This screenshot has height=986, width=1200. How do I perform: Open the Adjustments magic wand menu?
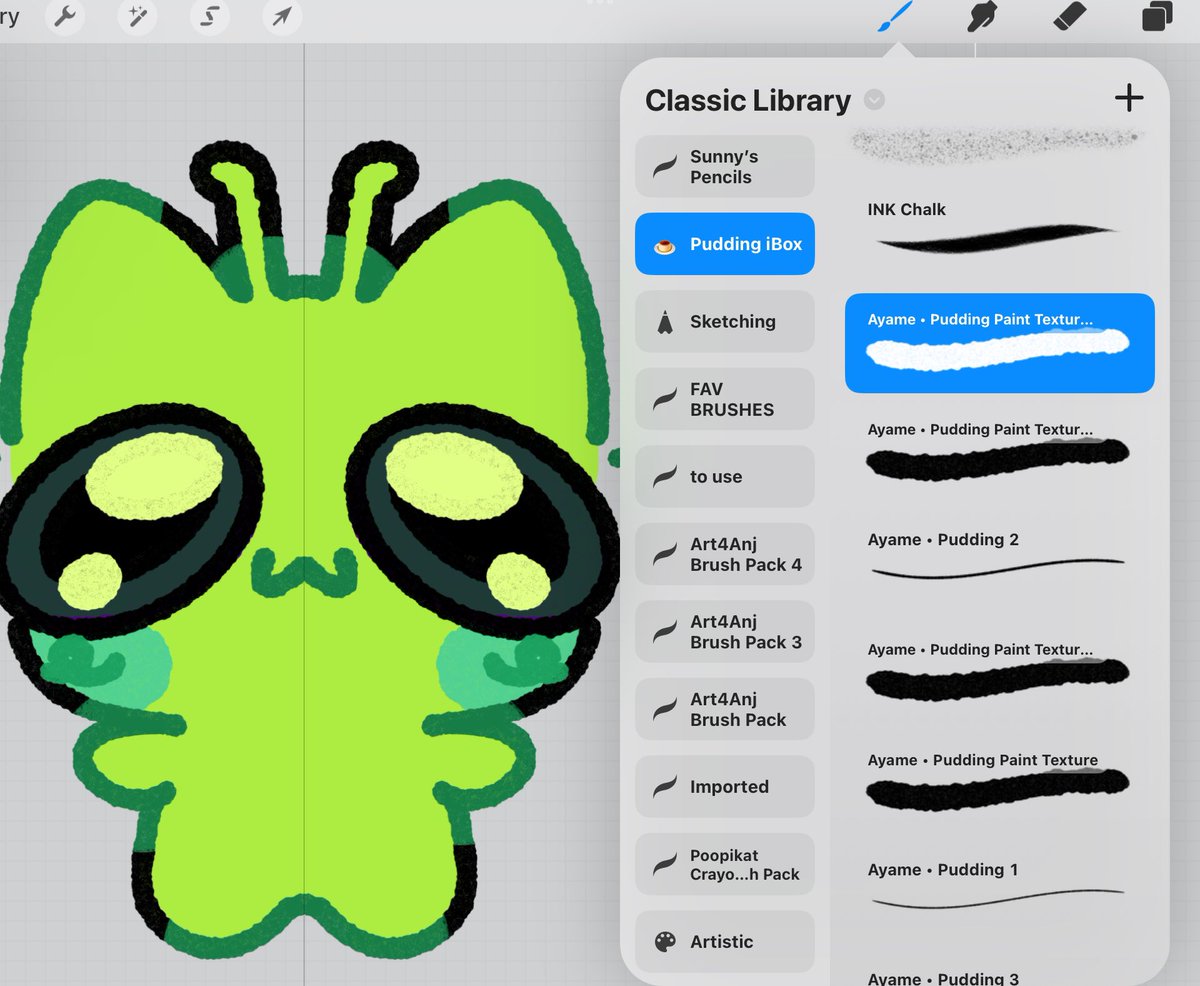[136, 18]
